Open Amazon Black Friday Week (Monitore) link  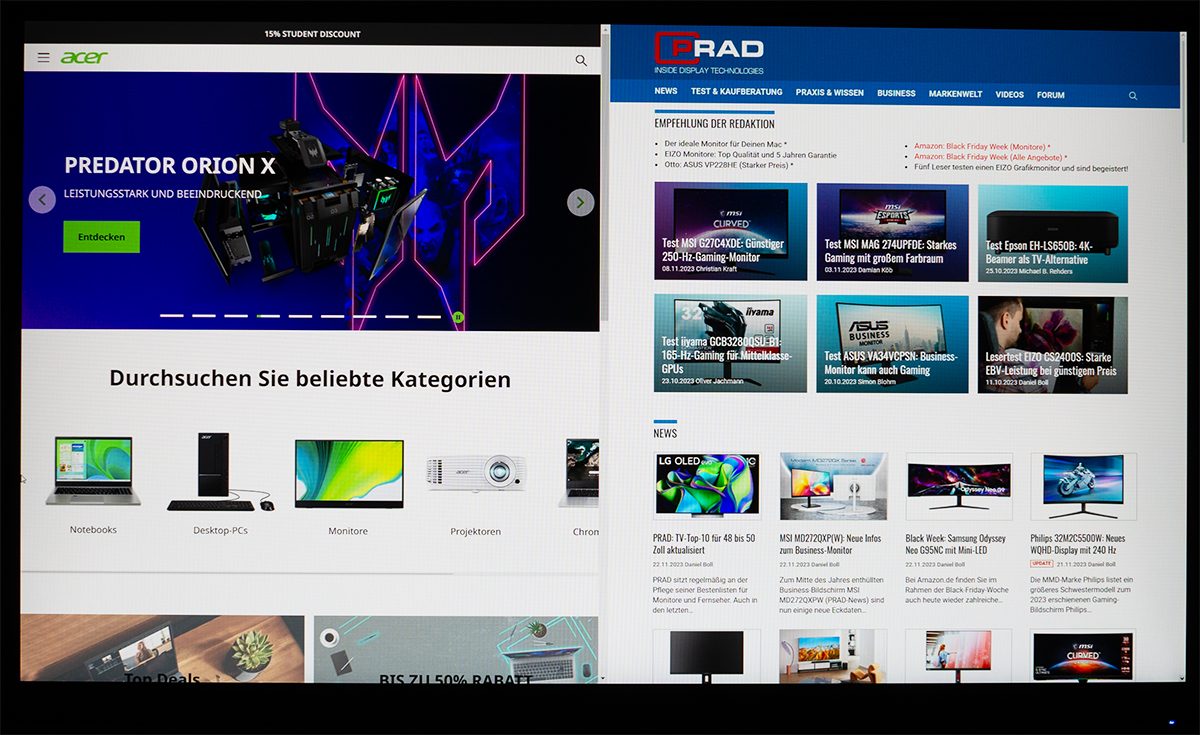click(982, 146)
